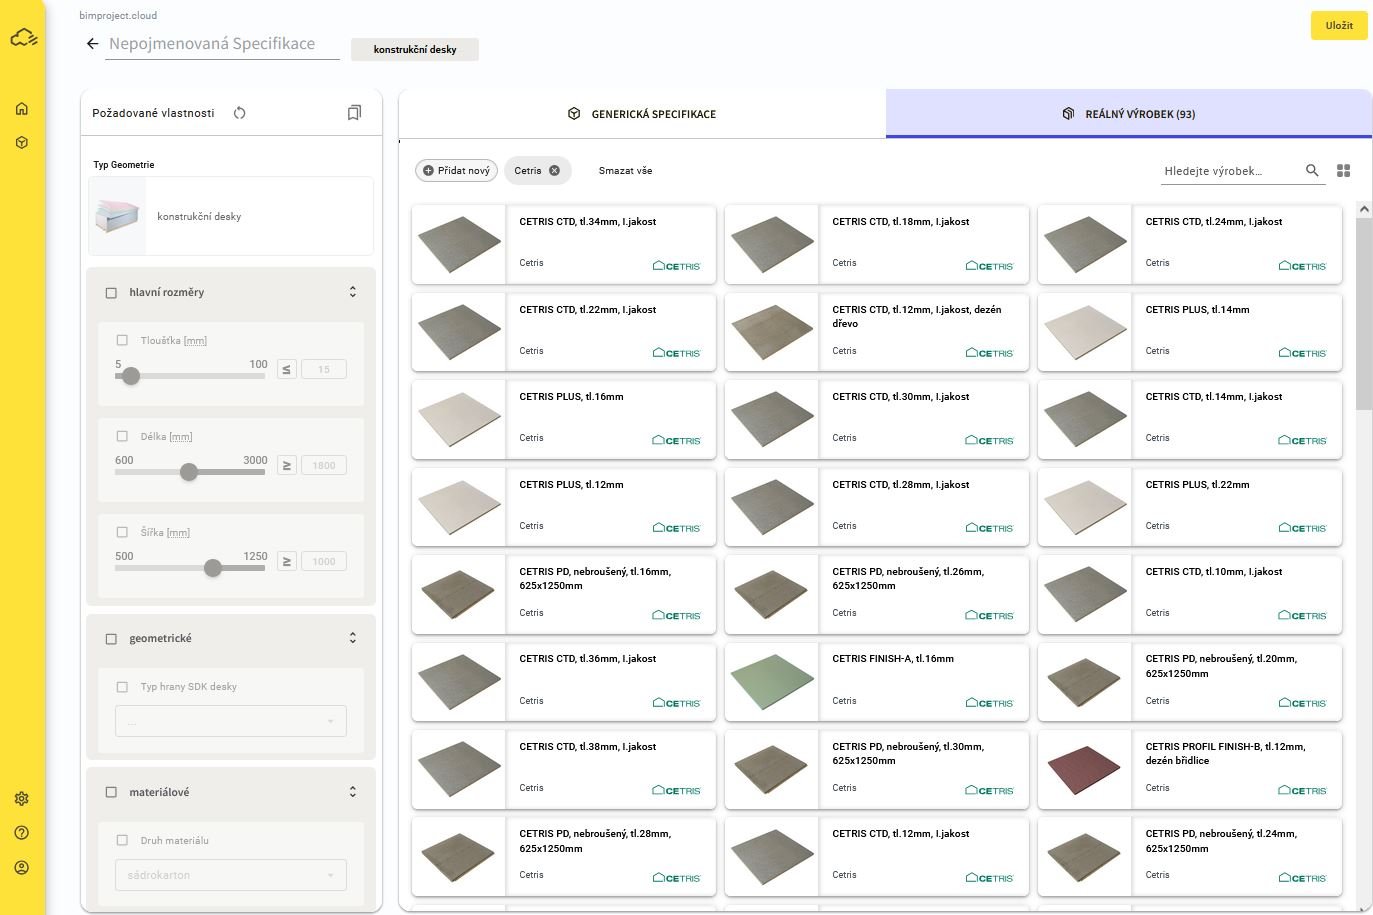Open the cube products icon in sidebar
The image size is (1373, 915).
click(22, 143)
